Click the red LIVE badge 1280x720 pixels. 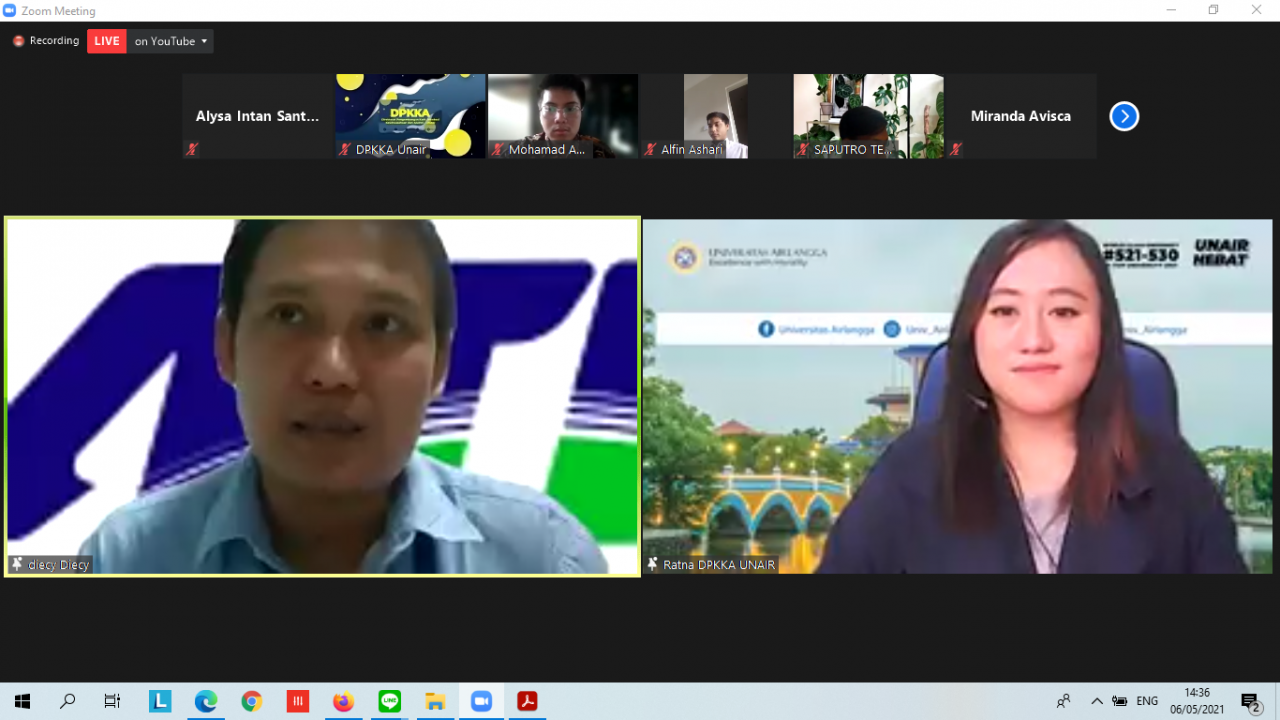[107, 41]
